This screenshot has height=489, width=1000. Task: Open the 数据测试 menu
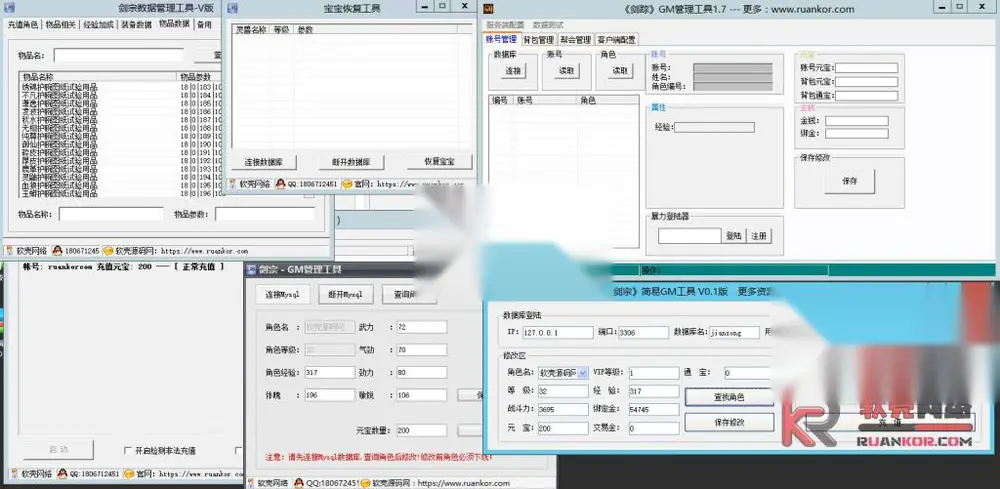[548, 25]
